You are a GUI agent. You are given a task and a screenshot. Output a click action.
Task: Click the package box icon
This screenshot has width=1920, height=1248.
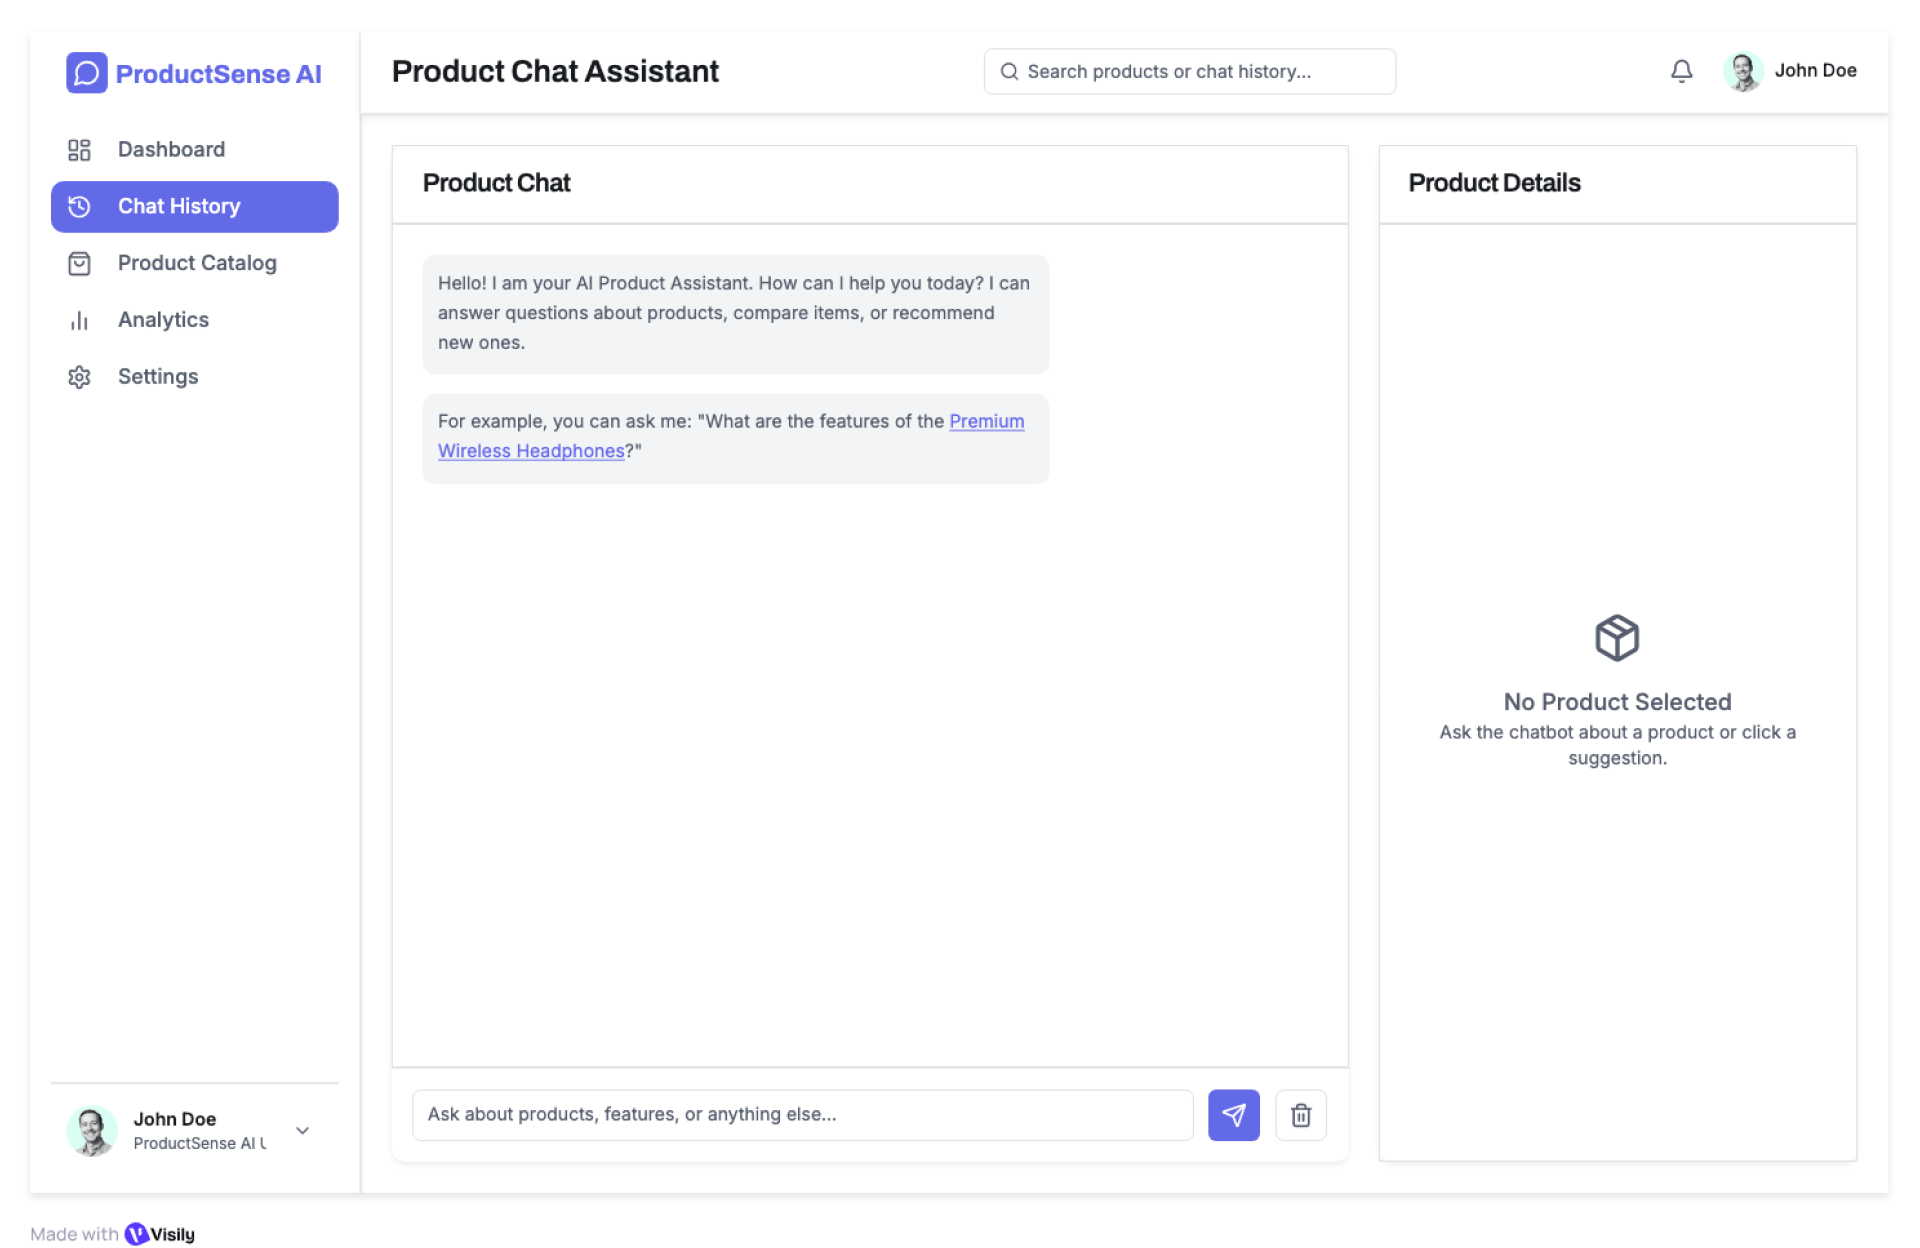1616,638
